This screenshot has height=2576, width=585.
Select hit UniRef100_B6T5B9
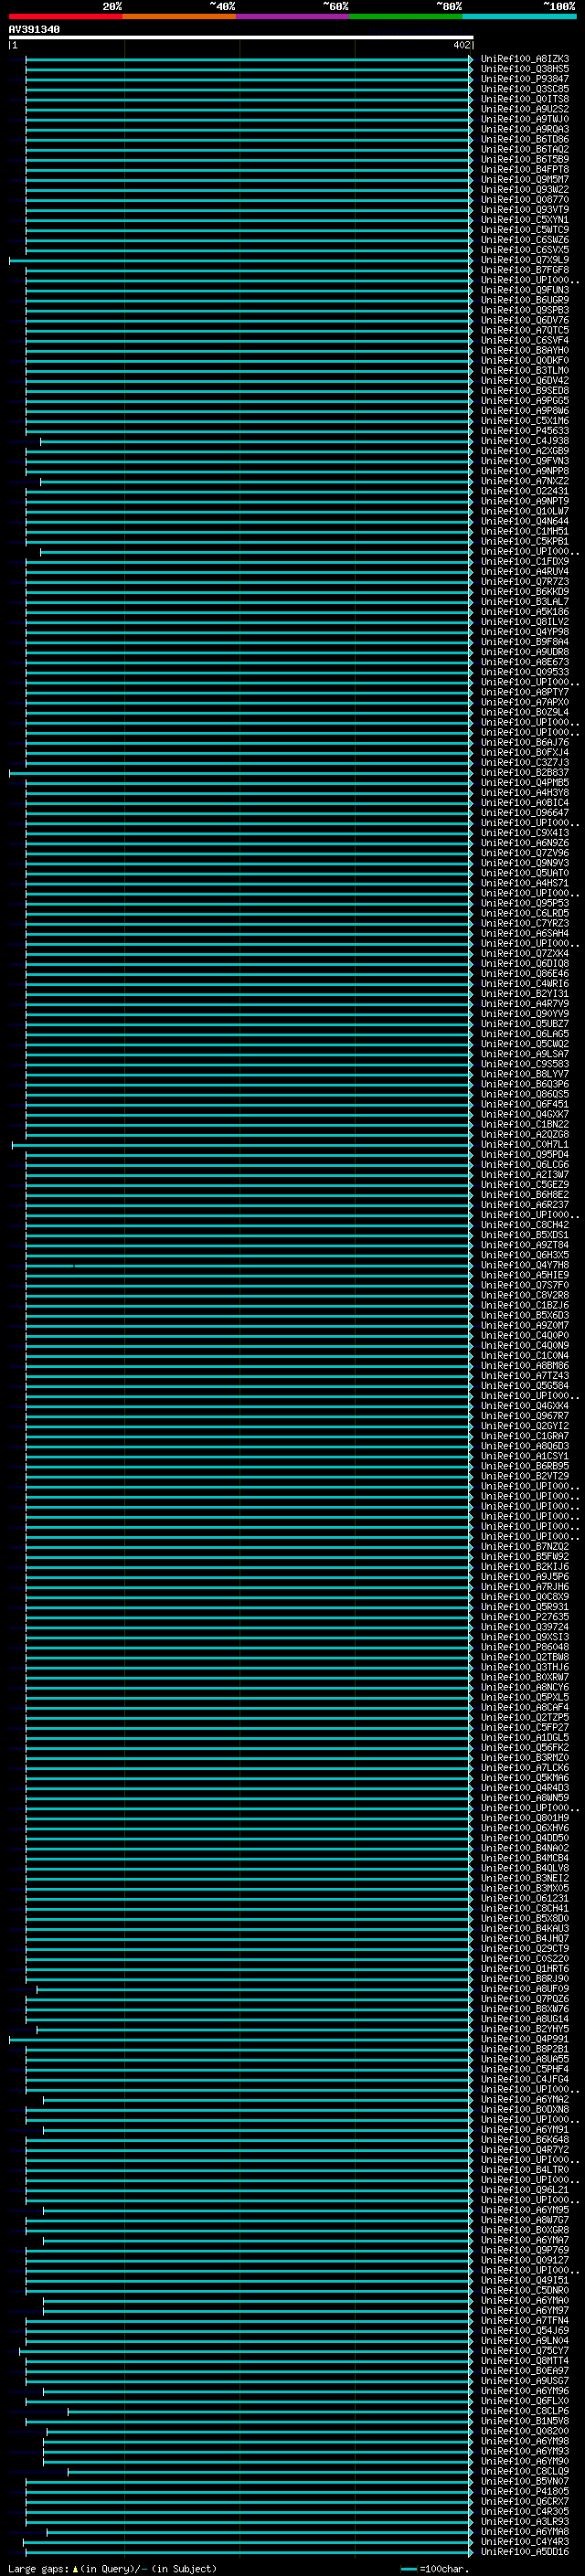[525, 159]
